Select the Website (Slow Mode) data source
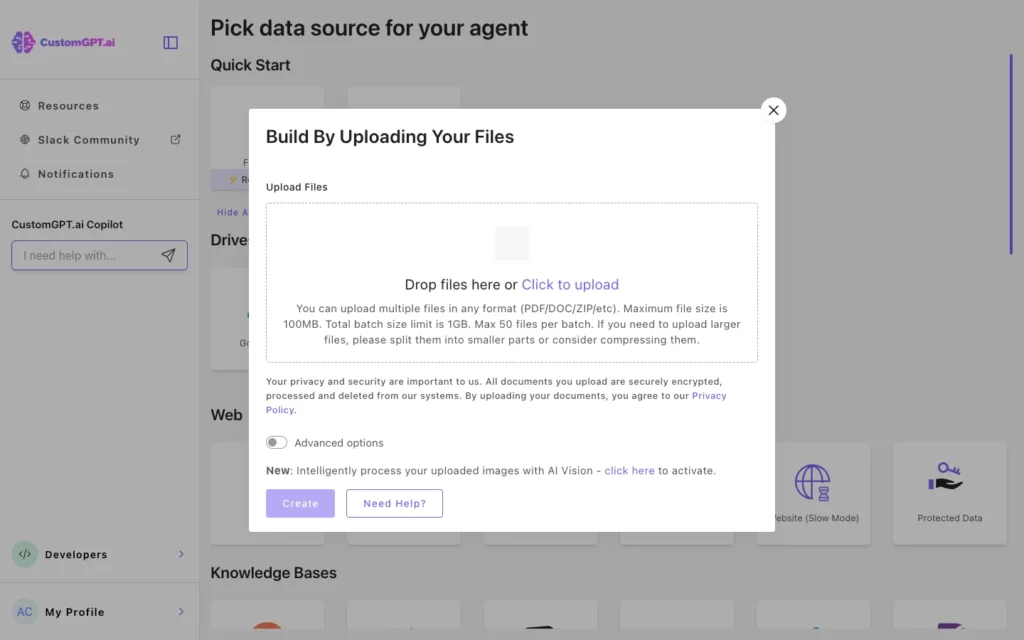The image size is (1024, 640). pos(813,493)
